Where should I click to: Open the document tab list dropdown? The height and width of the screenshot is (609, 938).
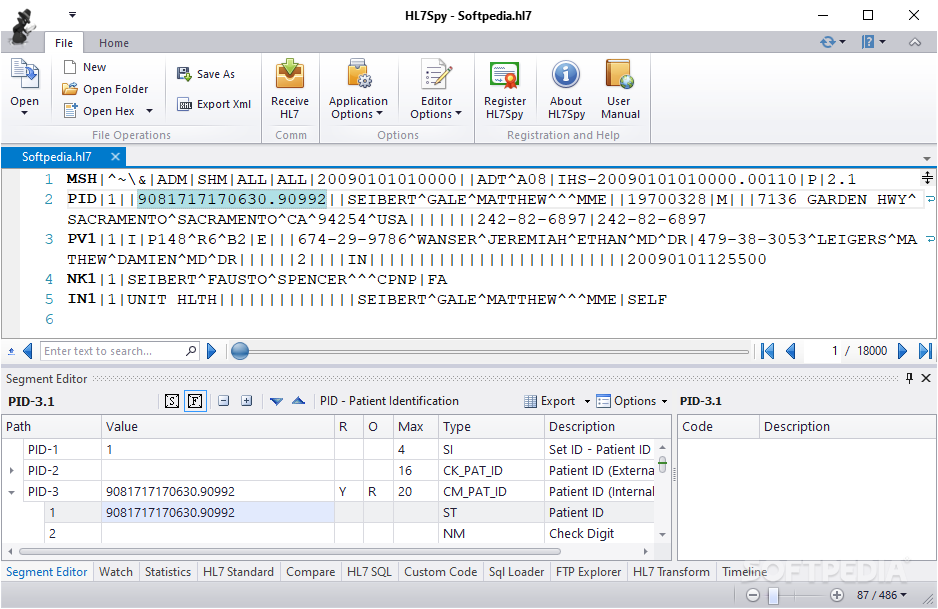click(927, 159)
